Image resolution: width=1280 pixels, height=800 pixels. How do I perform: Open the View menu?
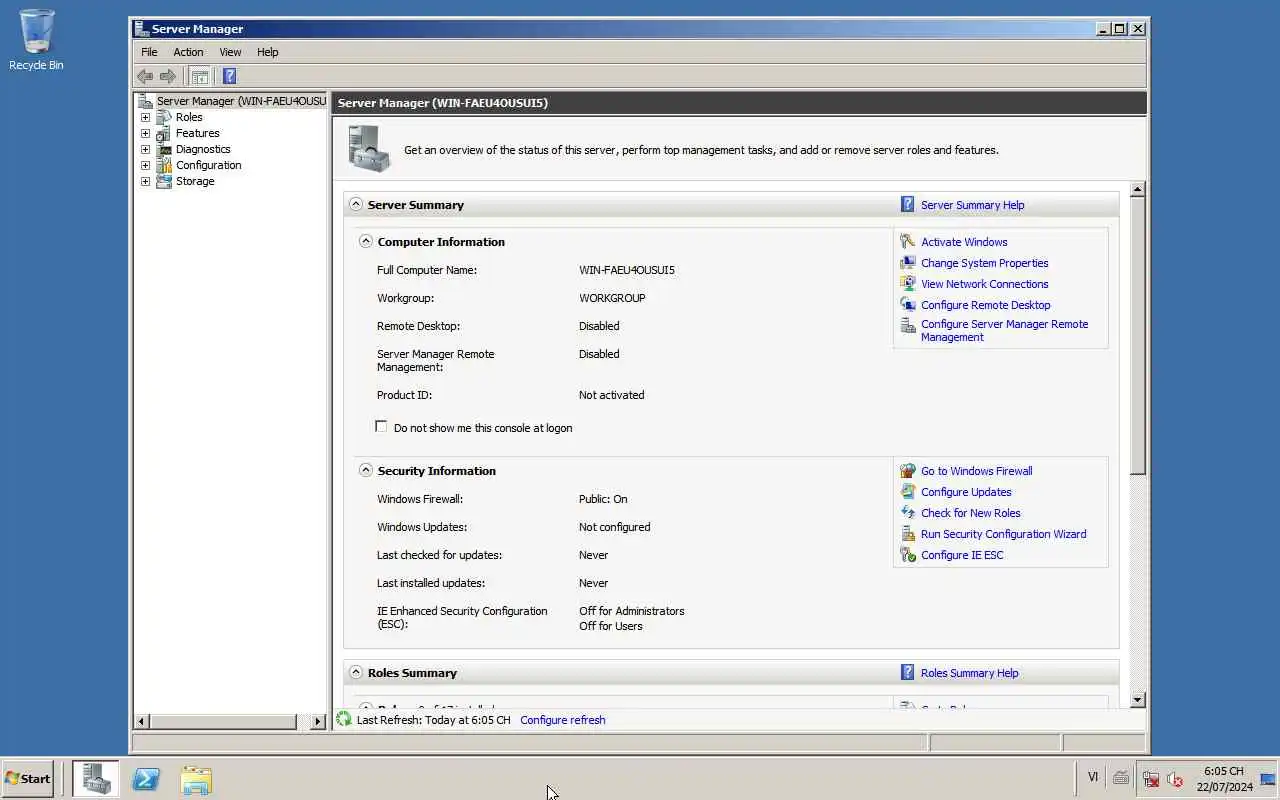[x=230, y=52]
